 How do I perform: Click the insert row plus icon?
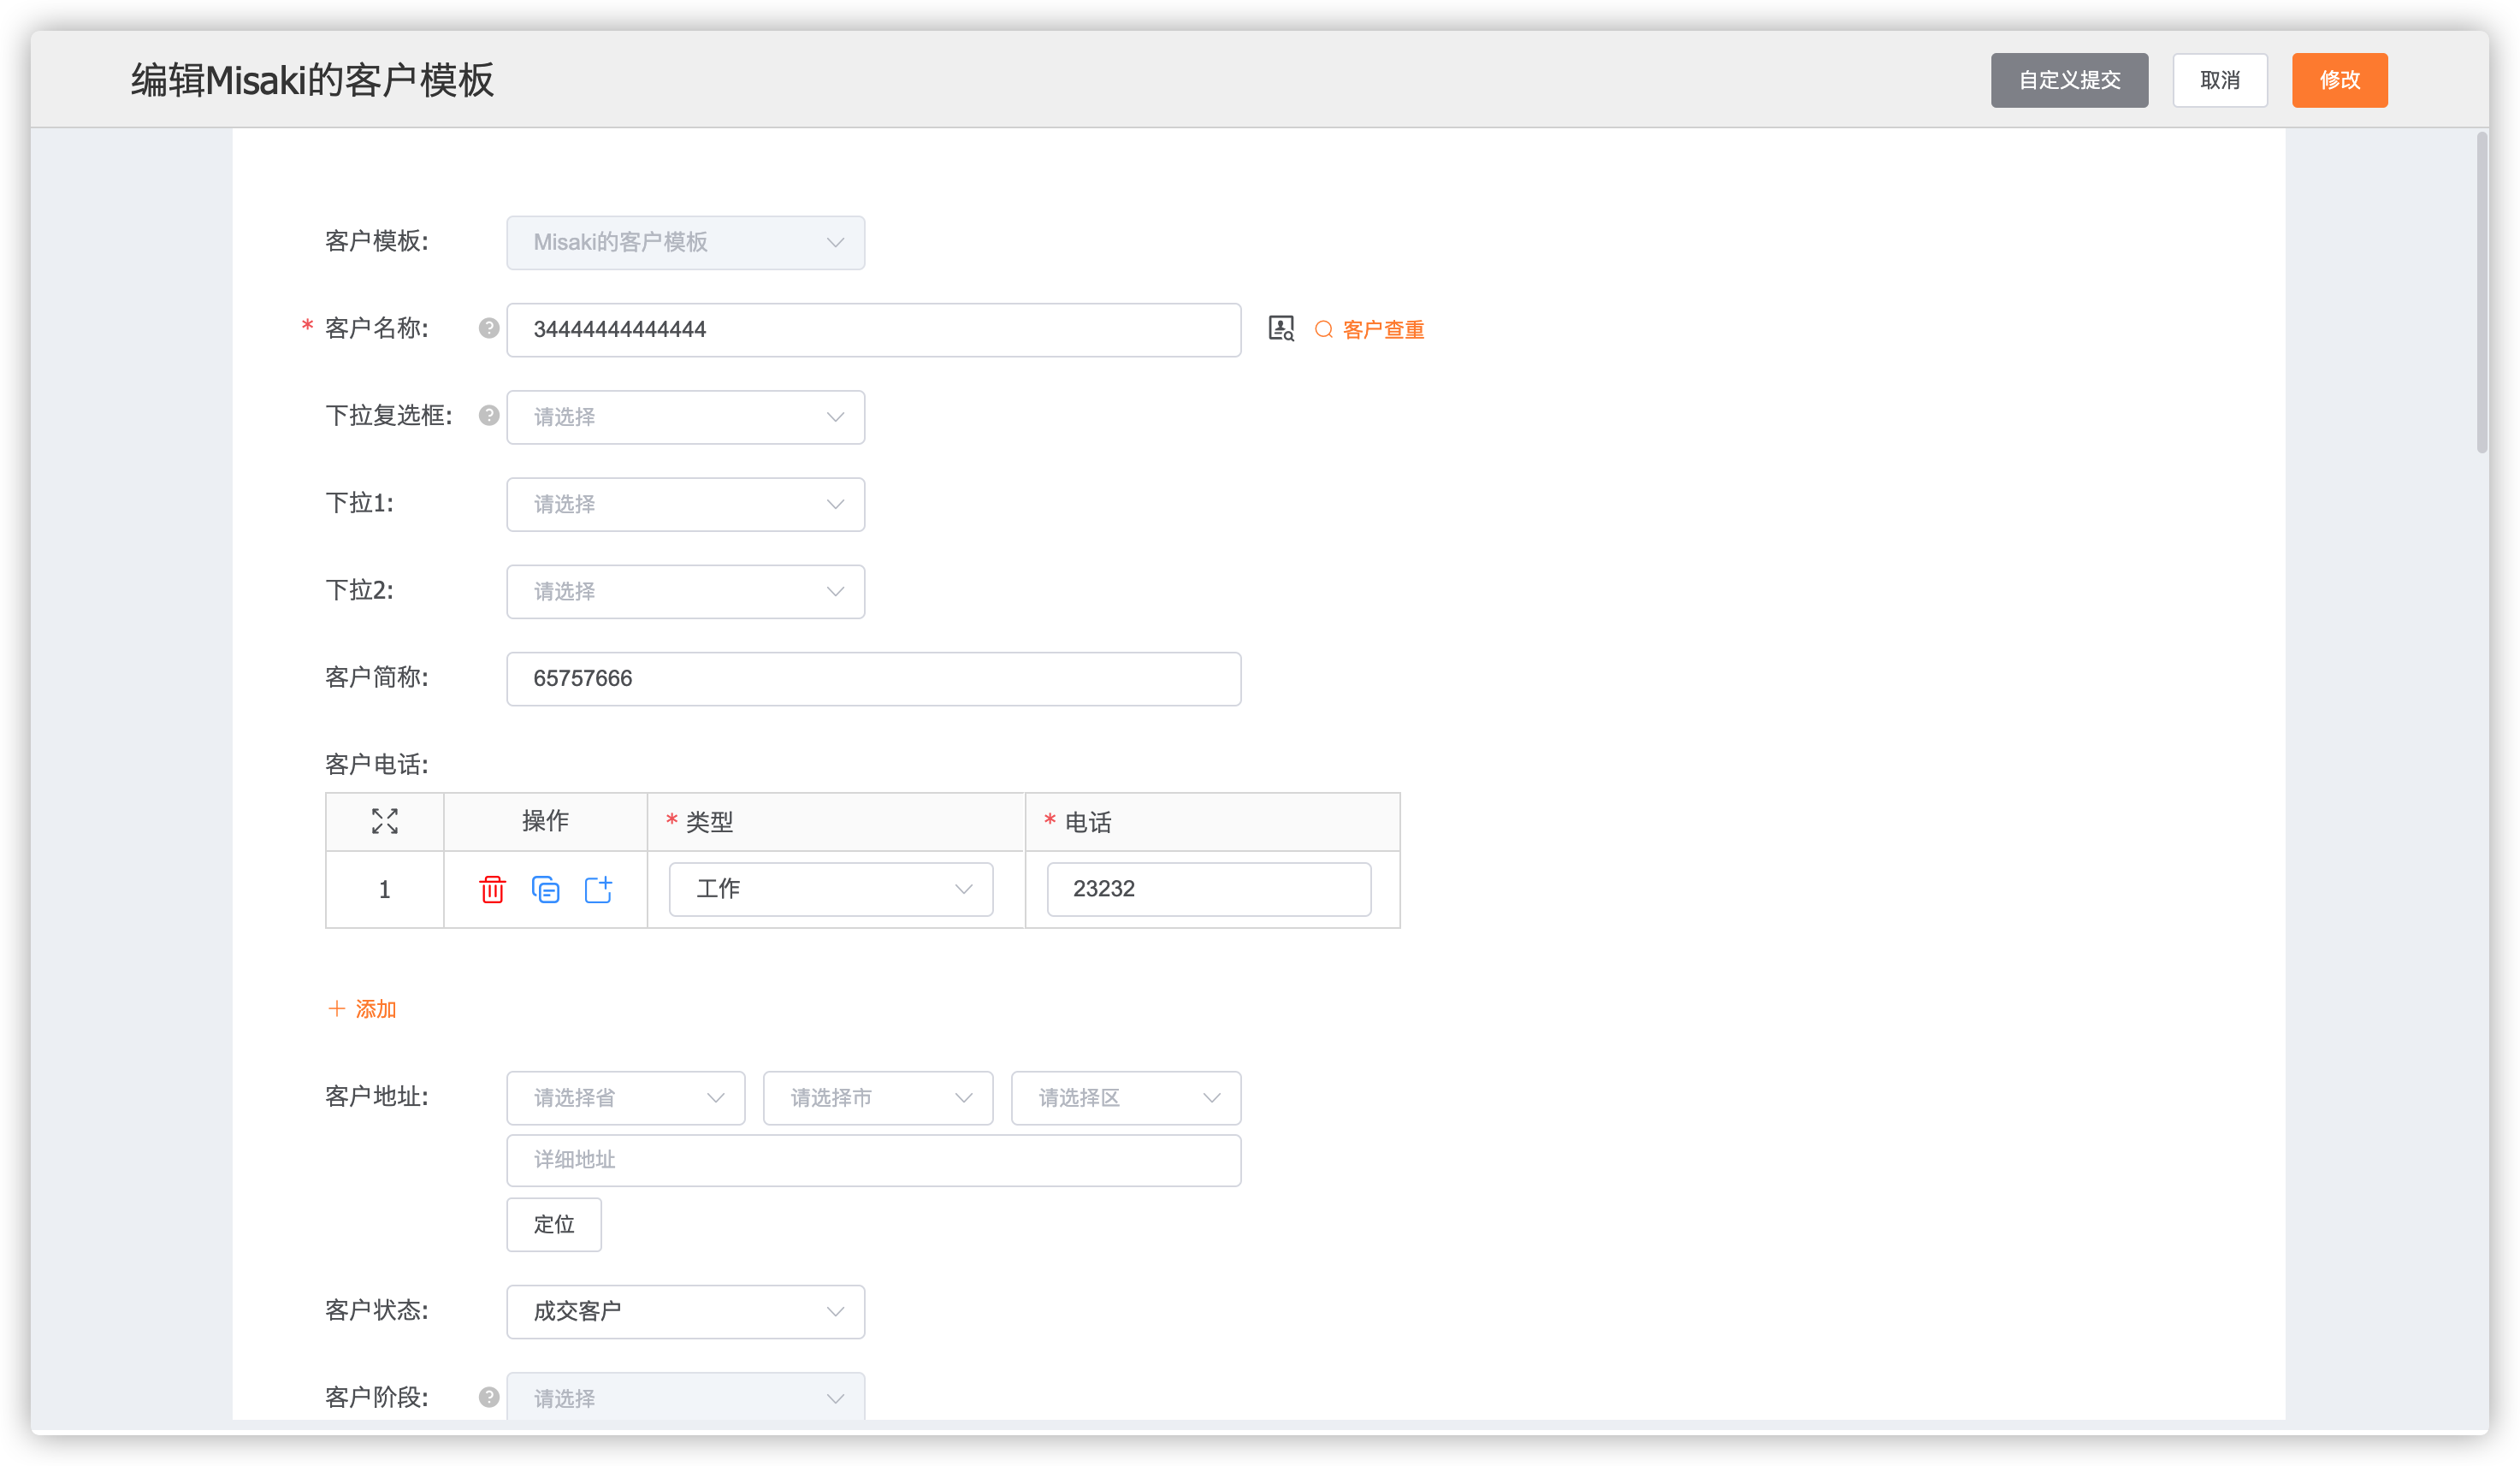(598, 889)
